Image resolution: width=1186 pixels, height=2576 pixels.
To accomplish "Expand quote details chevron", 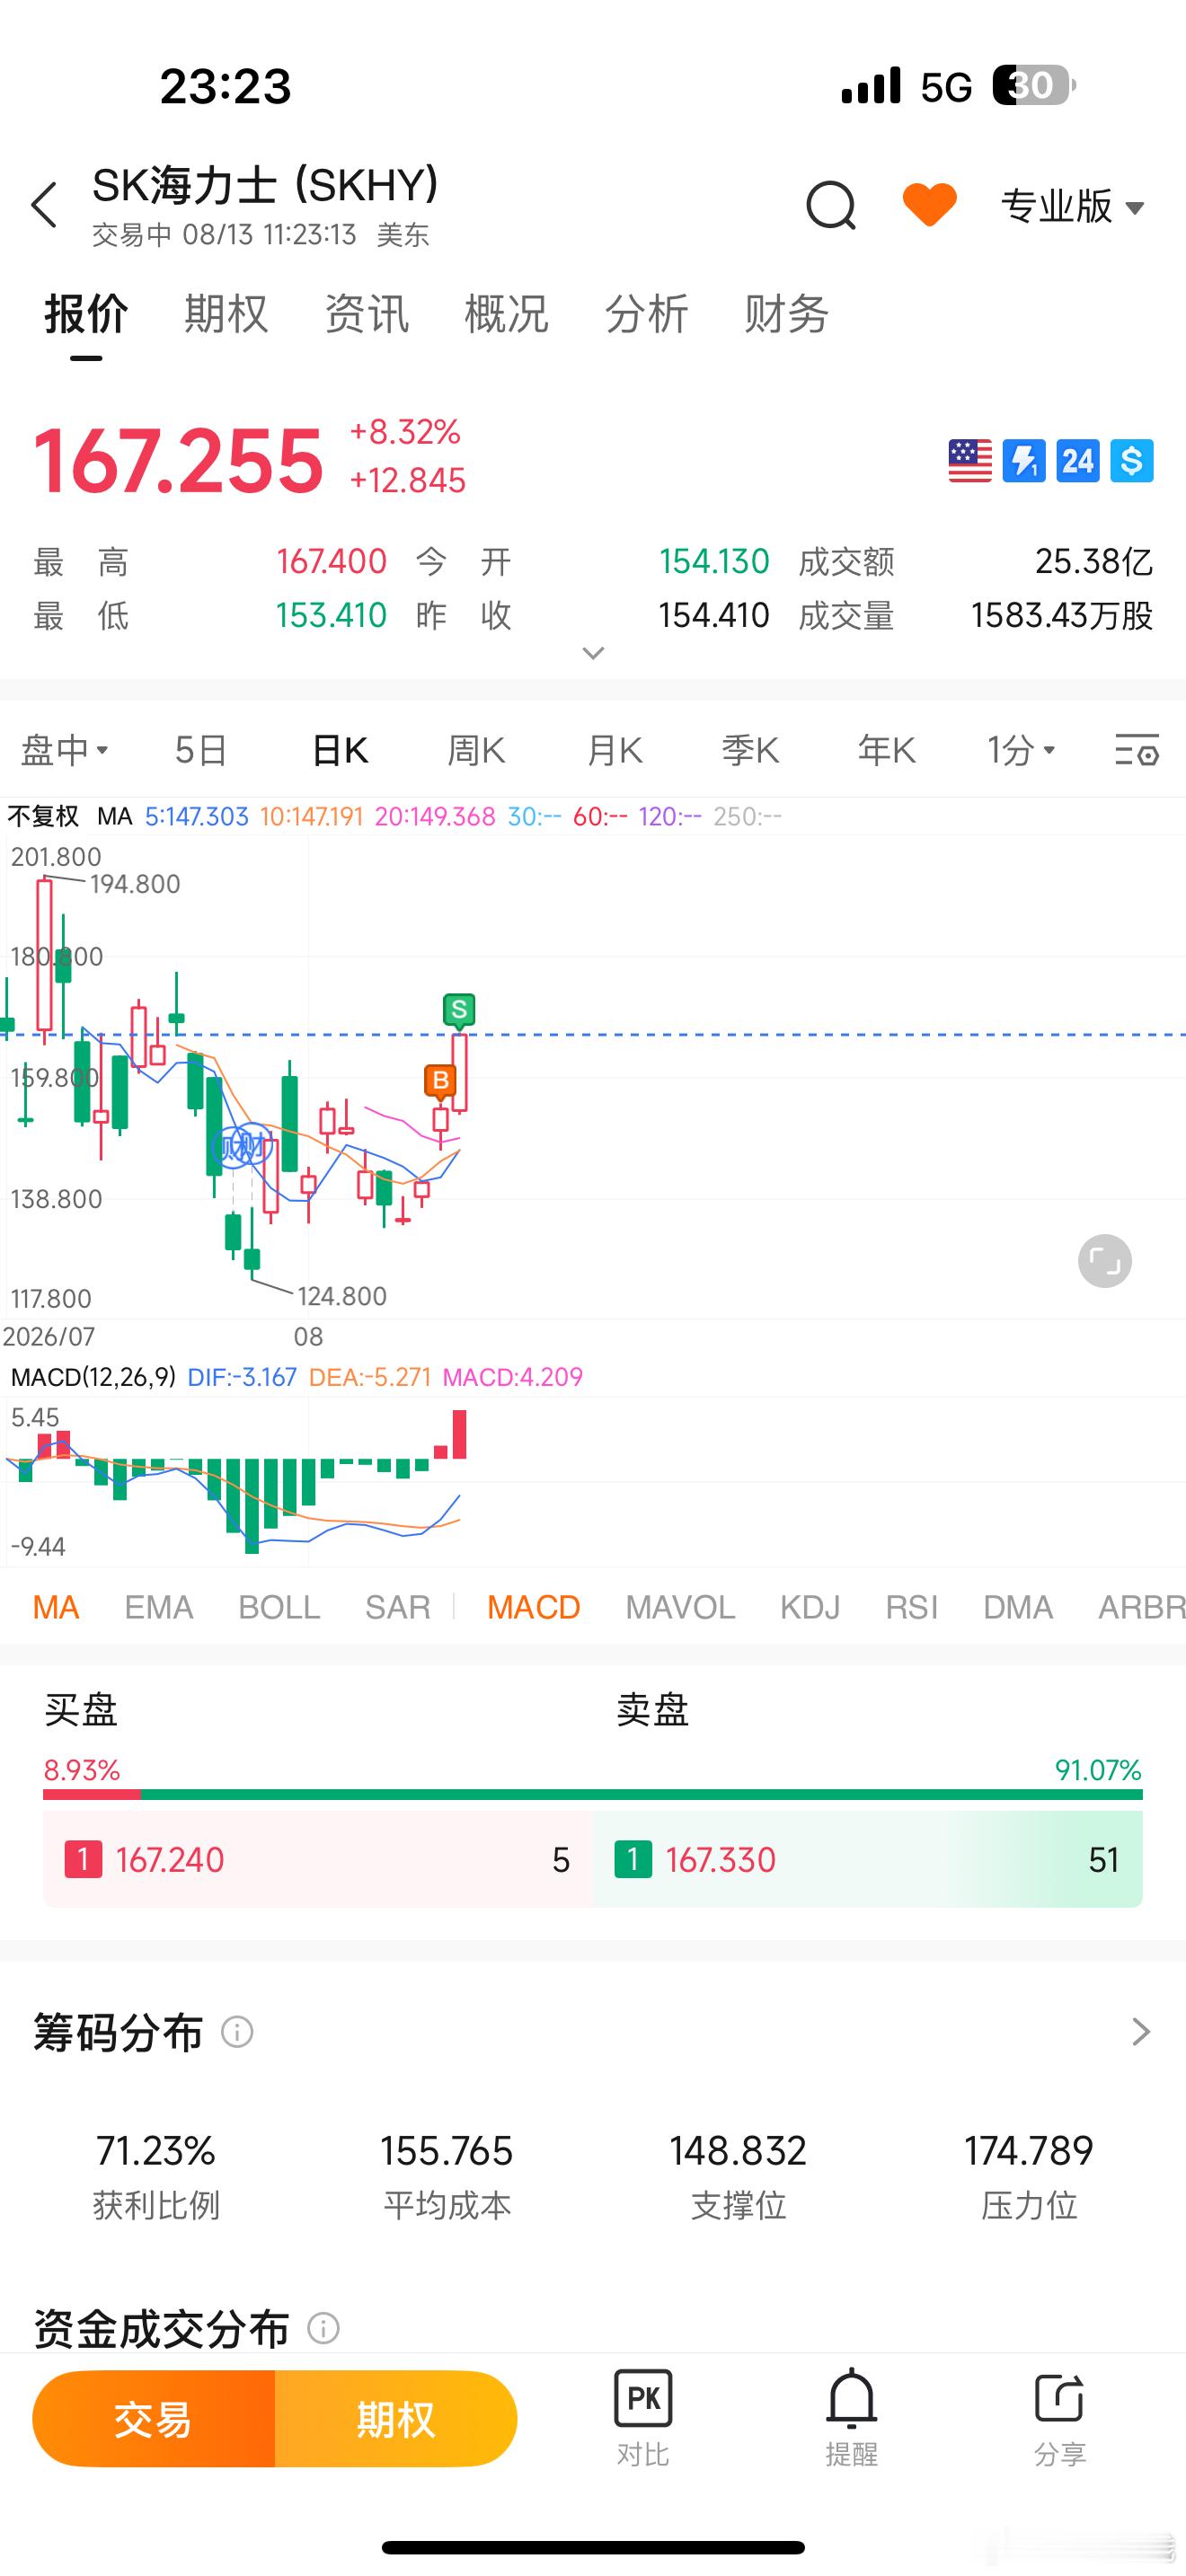I will coord(593,653).
